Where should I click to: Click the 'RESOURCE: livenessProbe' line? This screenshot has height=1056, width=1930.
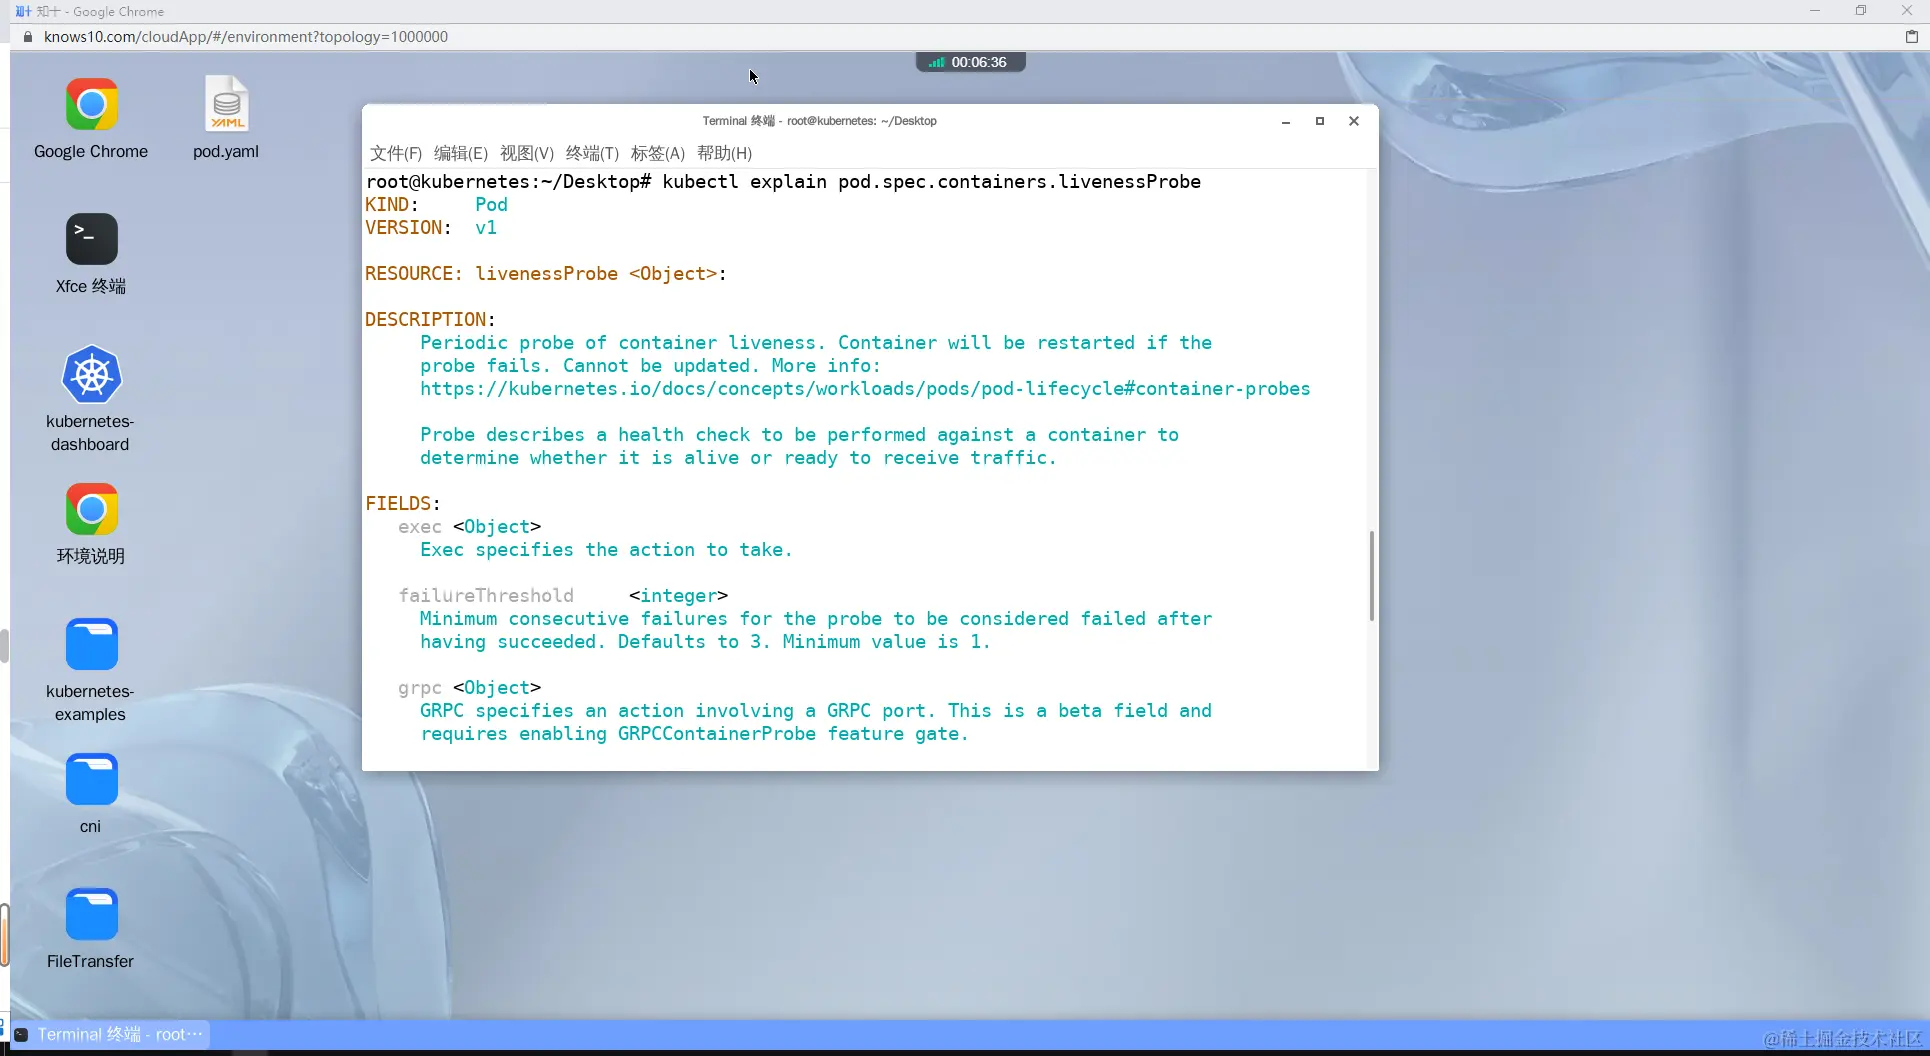click(546, 274)
